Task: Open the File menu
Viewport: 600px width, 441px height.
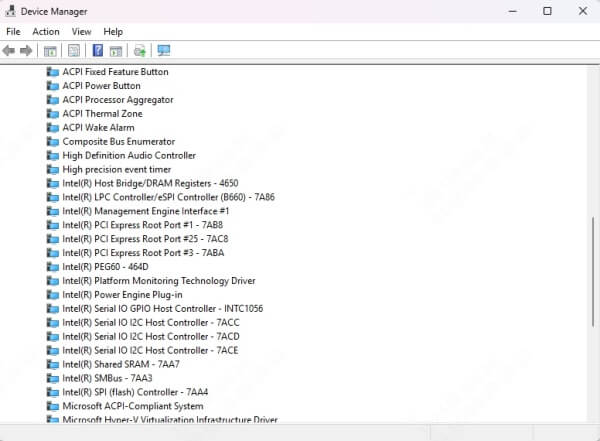Action: [x=13, y=32]
